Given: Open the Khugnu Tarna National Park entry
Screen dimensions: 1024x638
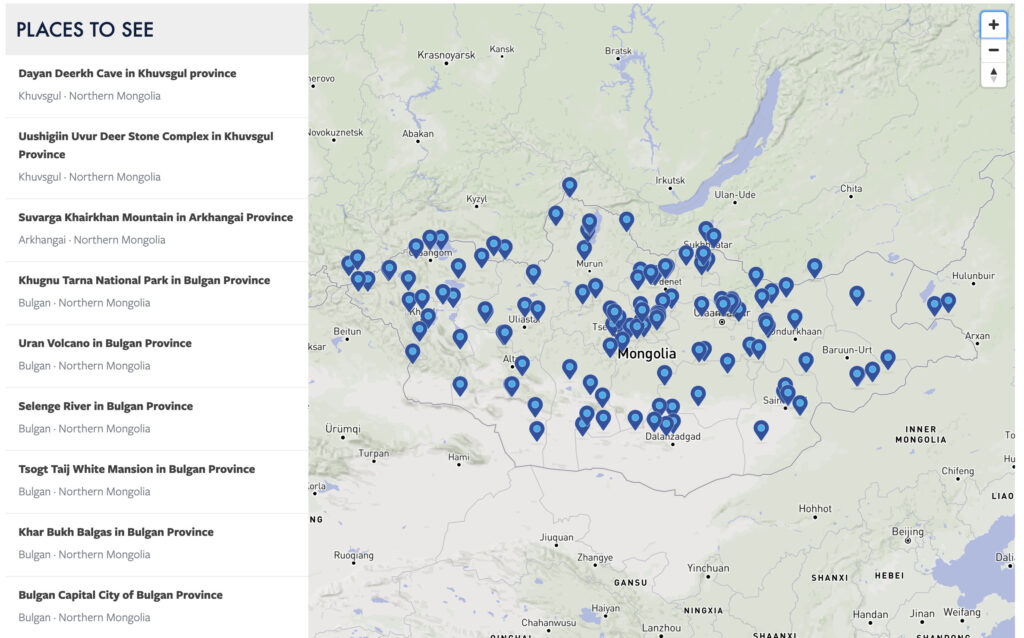Looking at the screenshot, I should tap(144, 280).
